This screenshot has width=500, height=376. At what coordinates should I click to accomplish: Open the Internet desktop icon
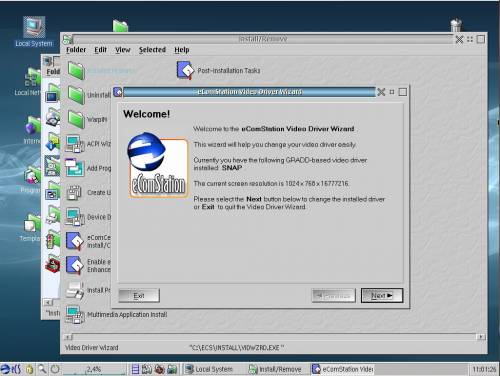[x=33, y=126]
